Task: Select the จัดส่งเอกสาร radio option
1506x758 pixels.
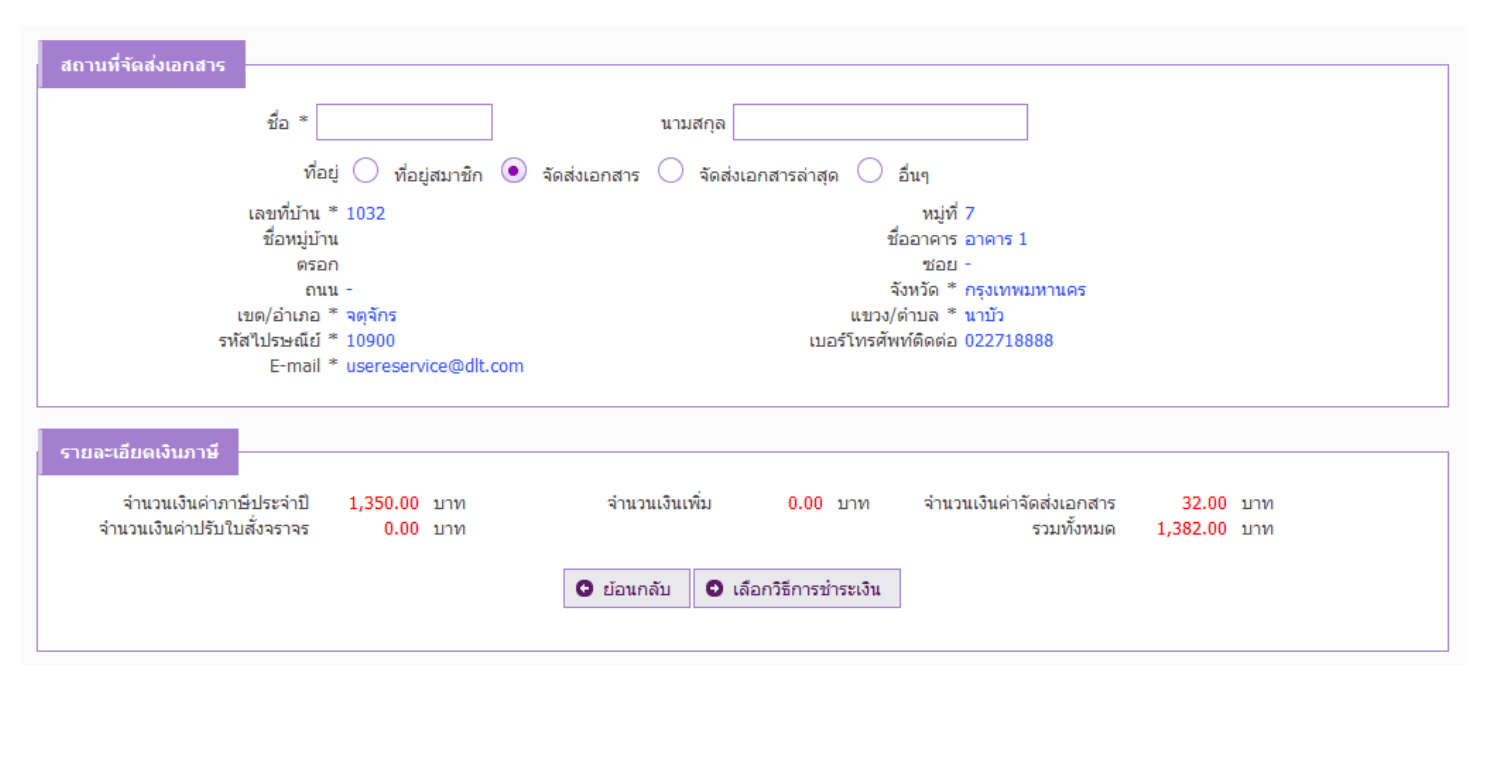Action: pos(514,172)
